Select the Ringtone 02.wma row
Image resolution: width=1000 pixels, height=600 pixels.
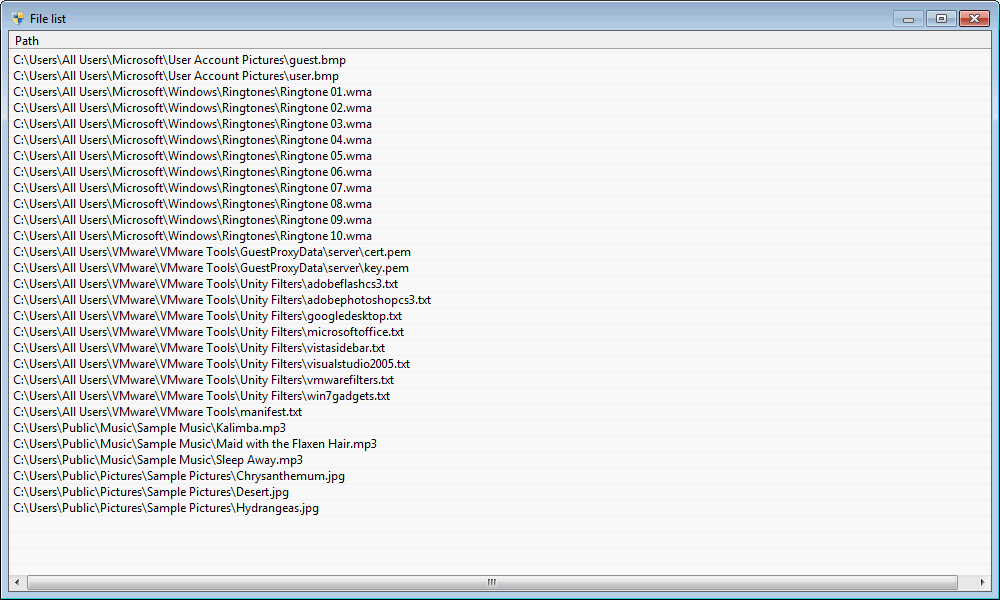500,108
